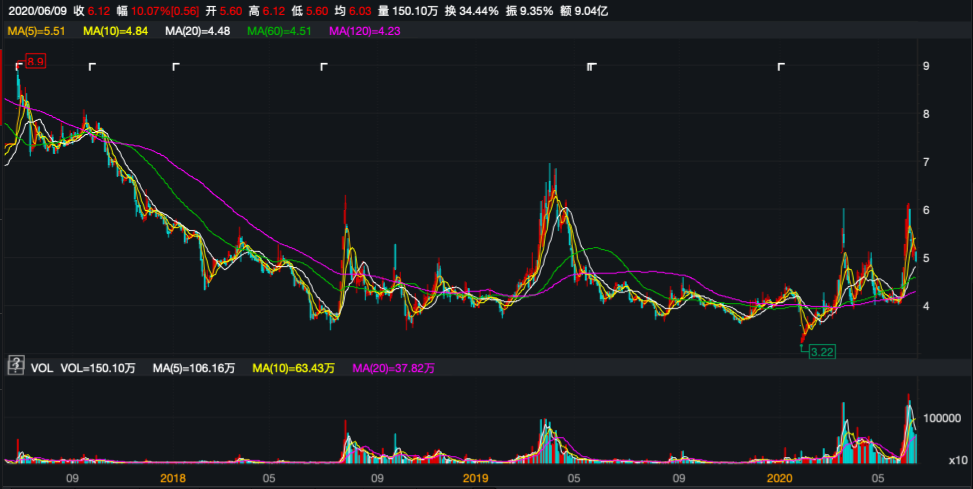
Task: Click the opening price 开 5.60 value
Action: click(223, 11)
